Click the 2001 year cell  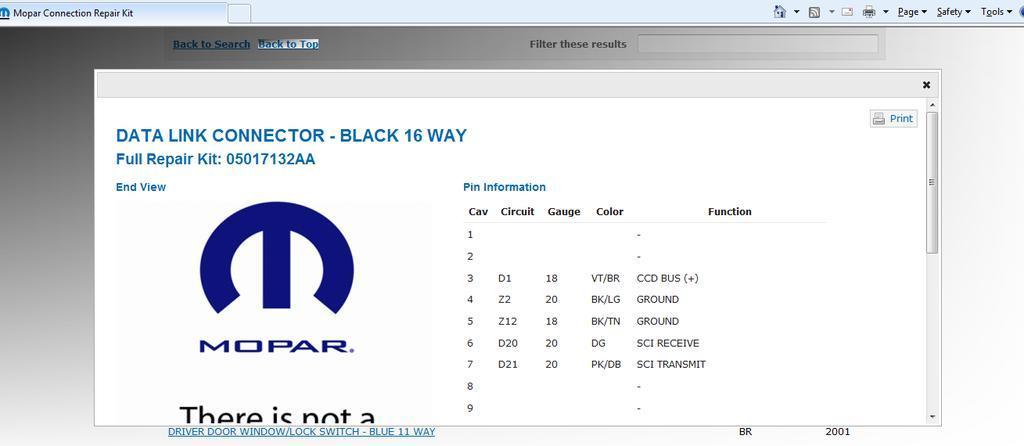[x=838, y=432]
